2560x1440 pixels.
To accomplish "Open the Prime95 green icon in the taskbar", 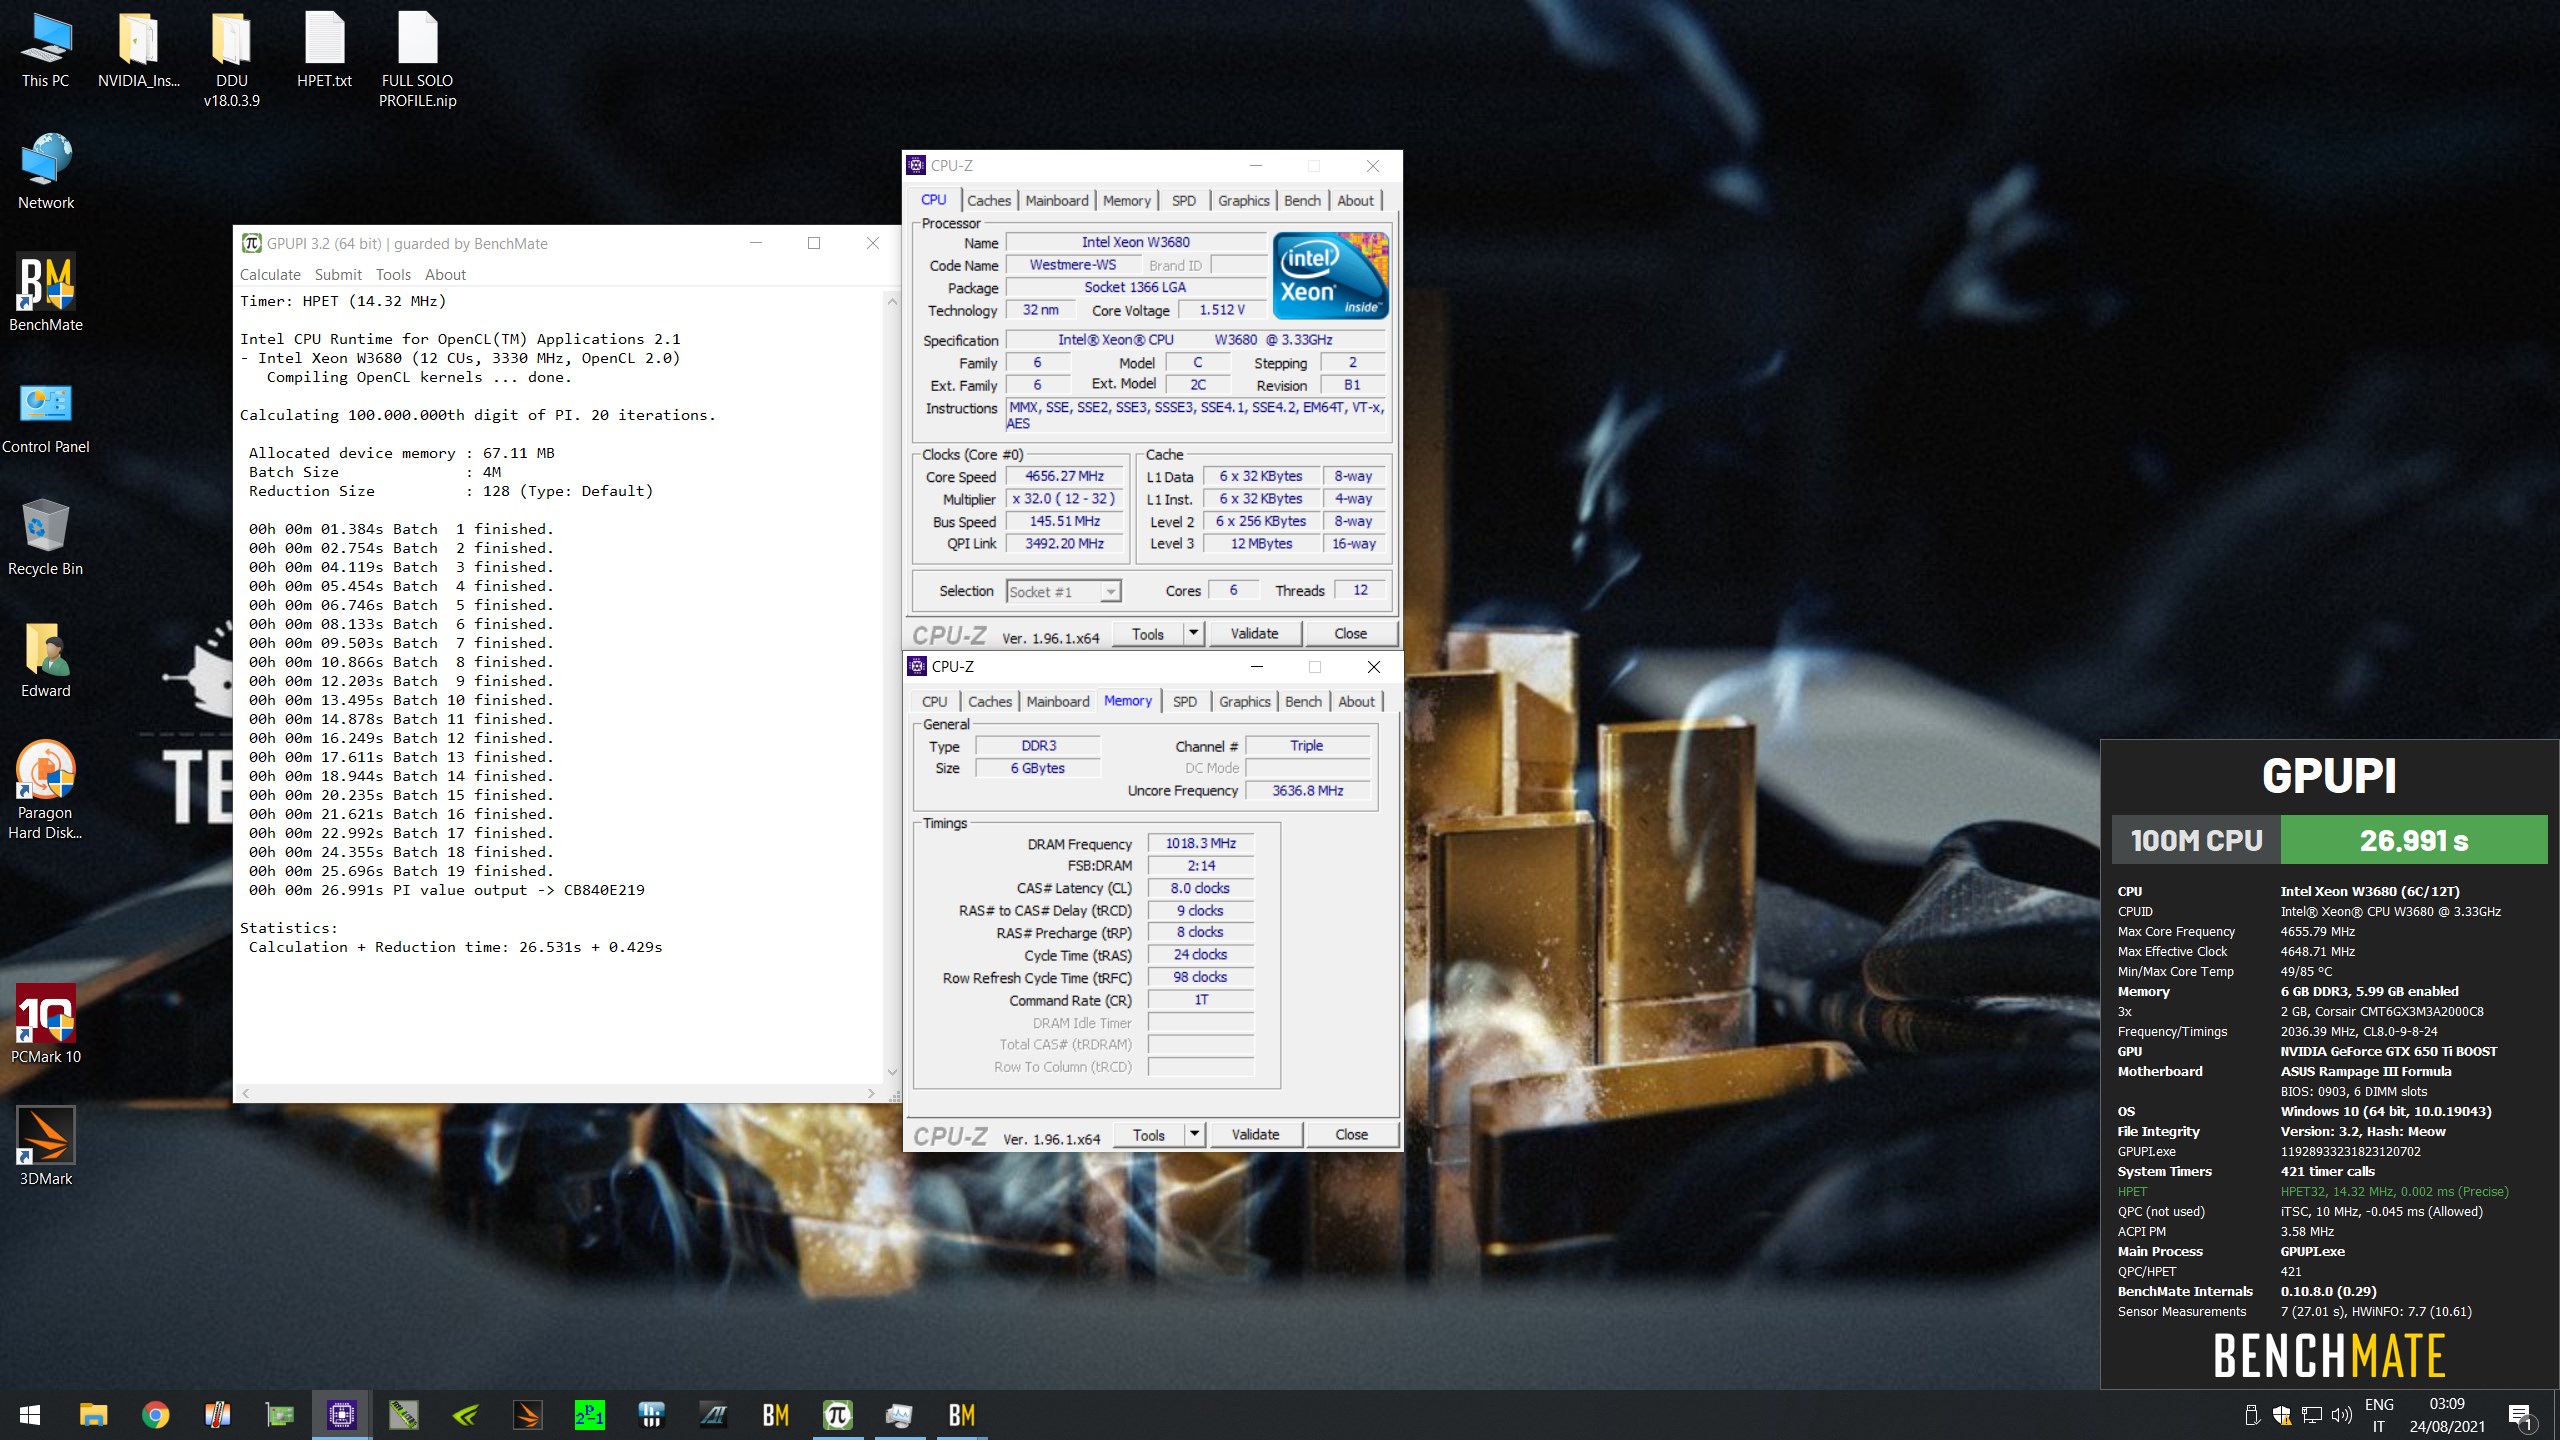I will [589, 1414].
